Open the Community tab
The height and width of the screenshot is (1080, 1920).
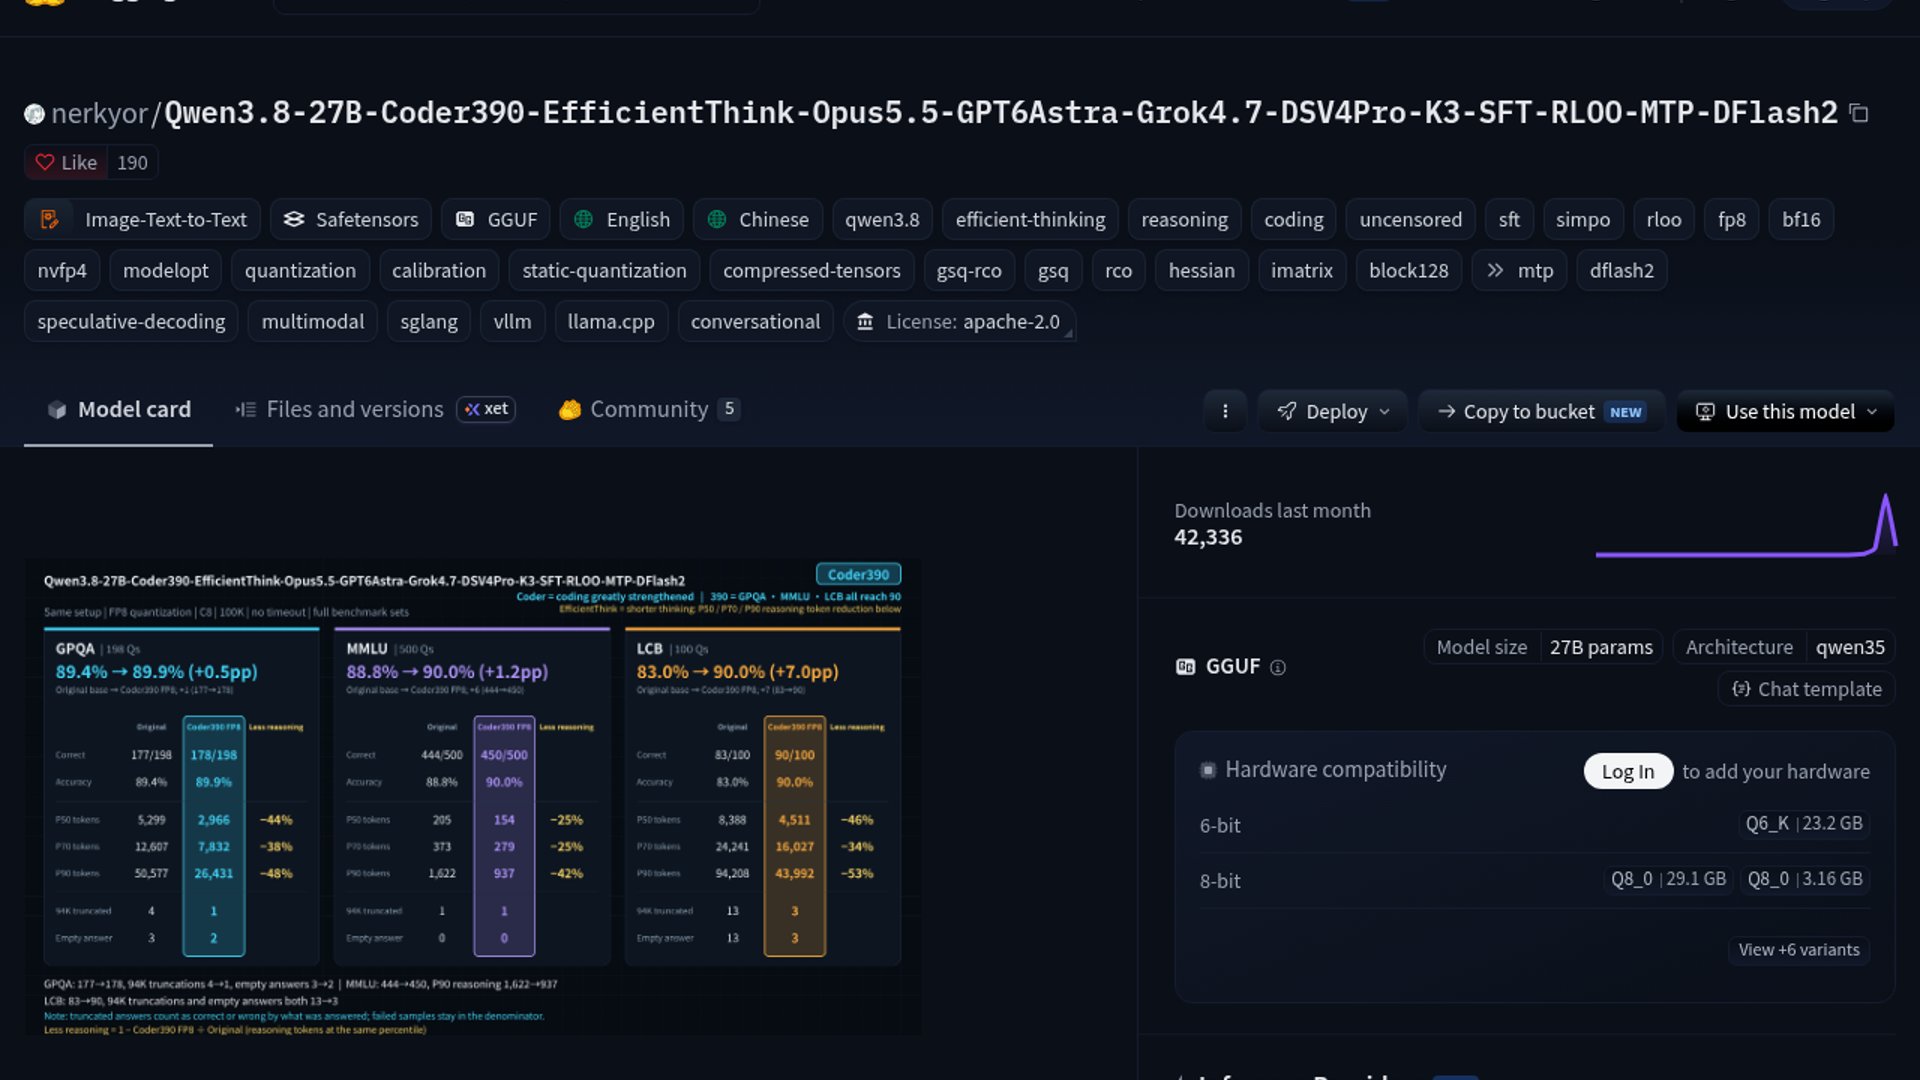click(649, 409)
